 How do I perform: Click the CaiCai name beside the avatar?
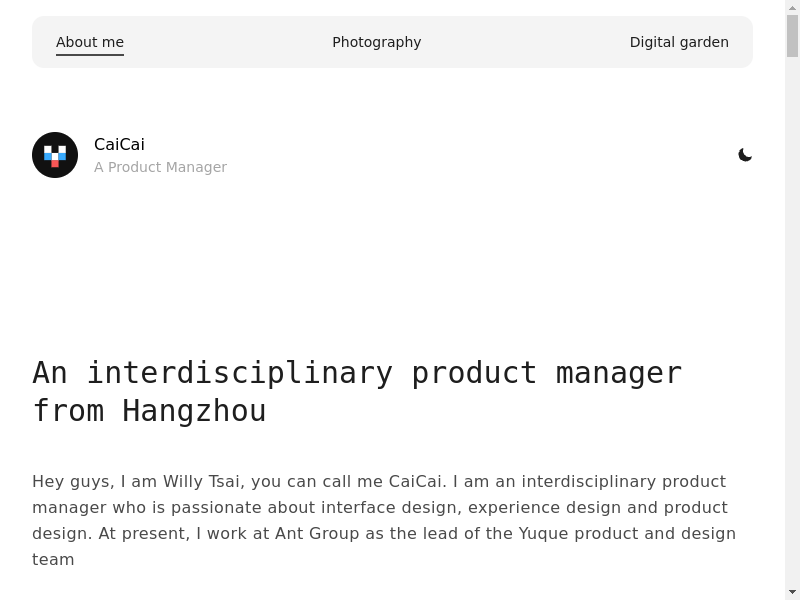pyautogui.click(x=119, y=144)
